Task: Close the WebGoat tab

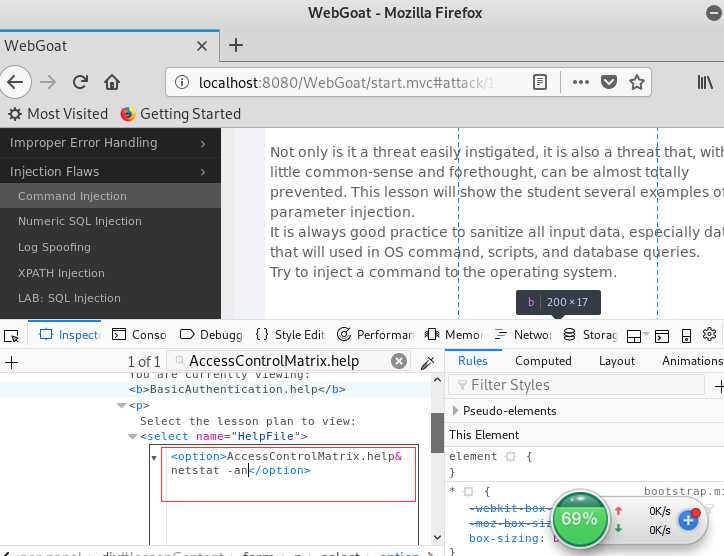Action: coord(201,46)
